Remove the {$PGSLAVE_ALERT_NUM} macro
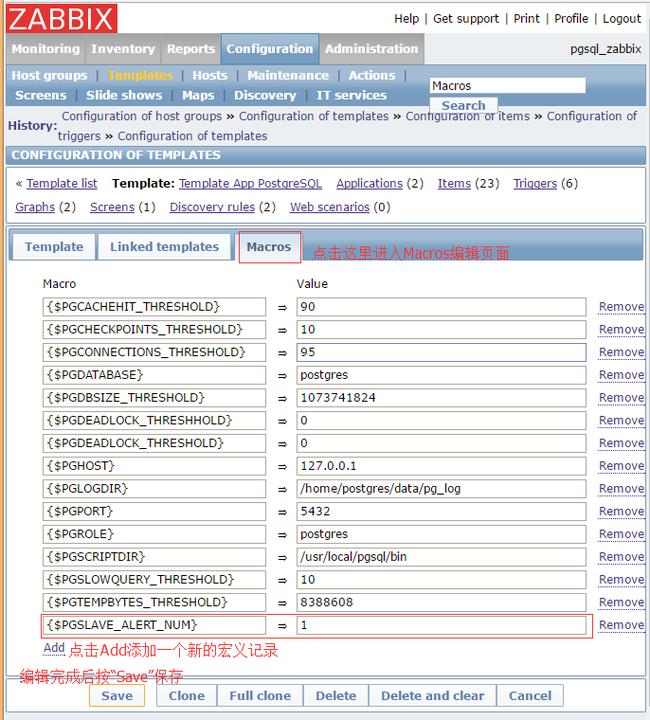 point(621,625)
